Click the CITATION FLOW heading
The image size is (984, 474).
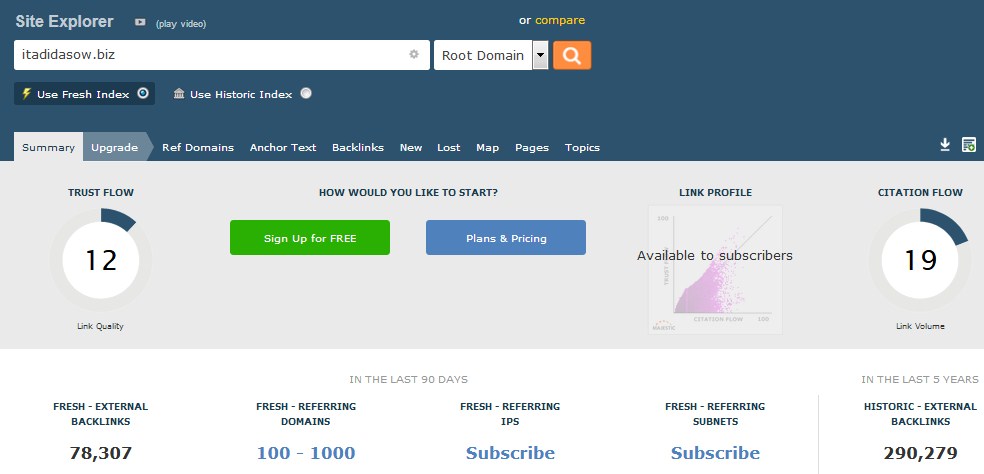(920, 193)
